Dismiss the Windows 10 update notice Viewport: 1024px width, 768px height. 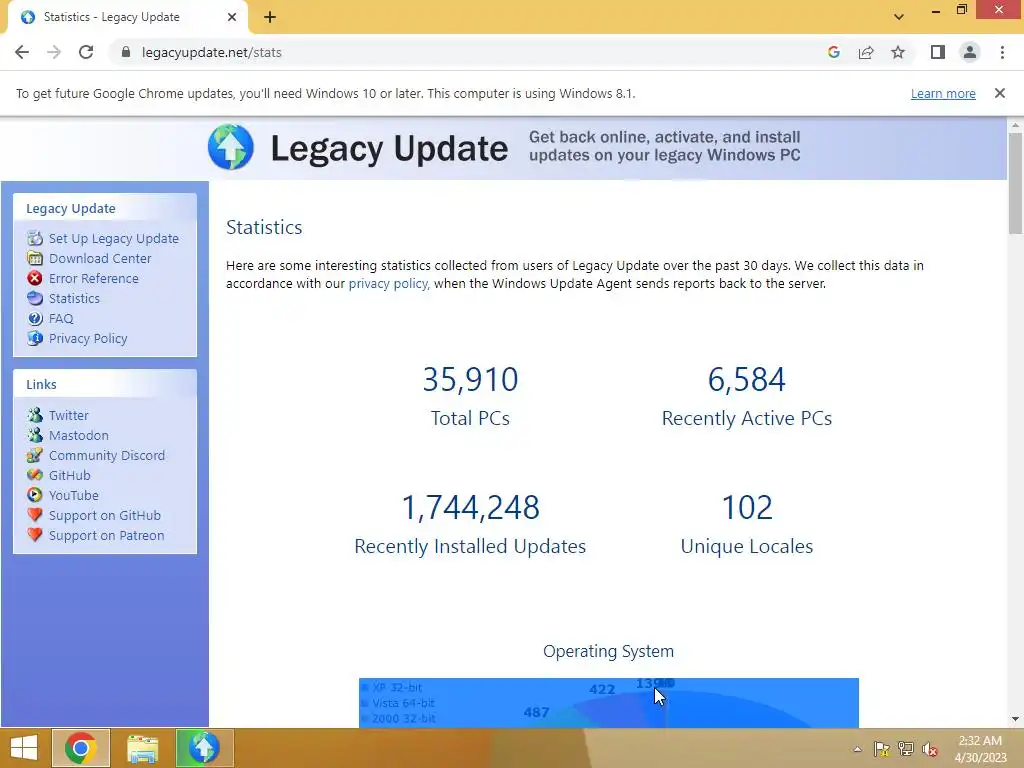[1000, 93]
